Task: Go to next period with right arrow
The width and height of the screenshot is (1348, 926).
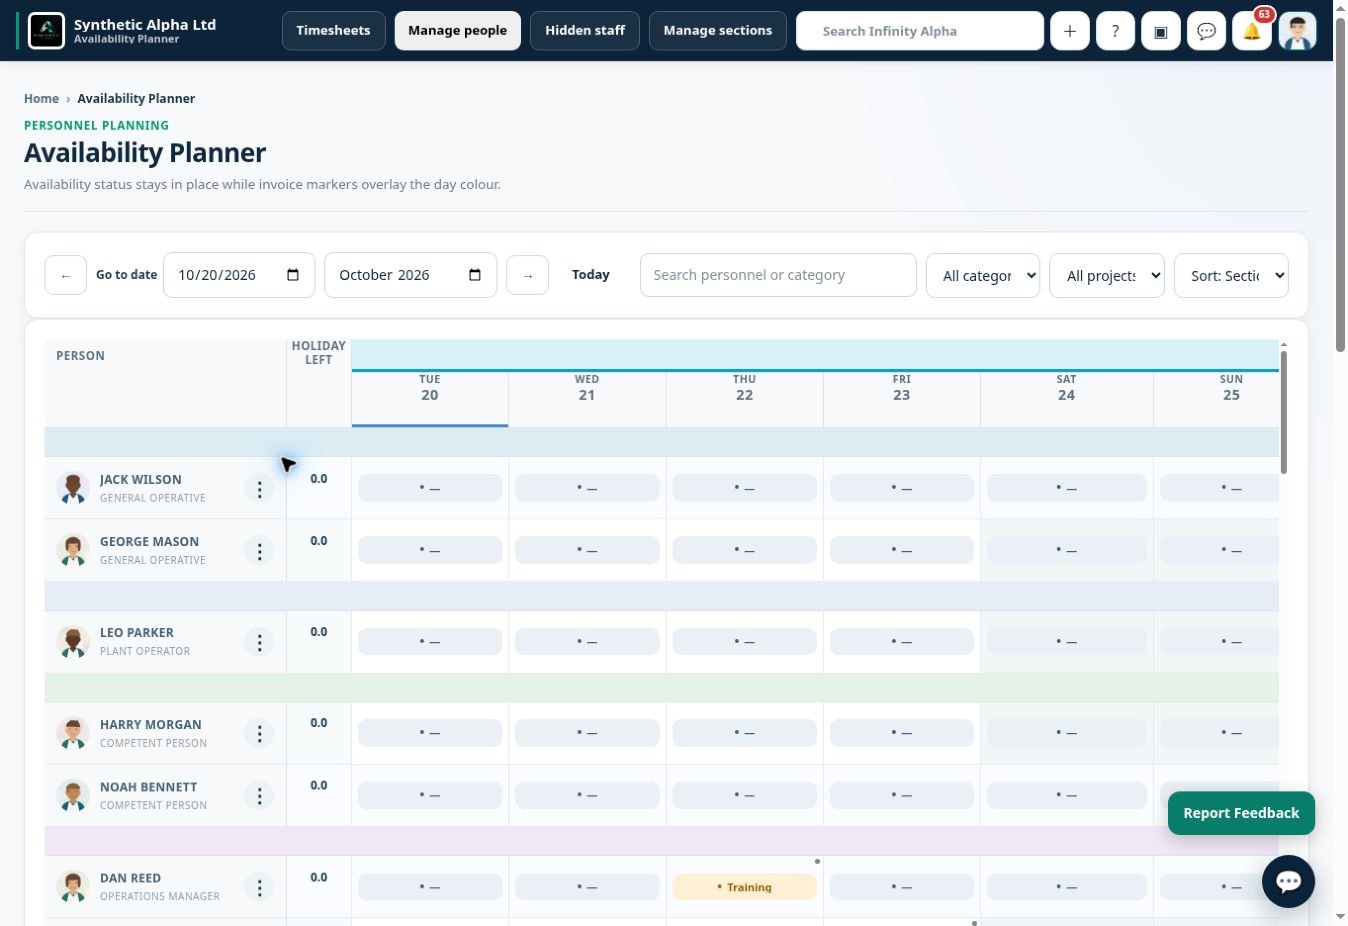Action: pyautogui.click(x=527, y=275)
